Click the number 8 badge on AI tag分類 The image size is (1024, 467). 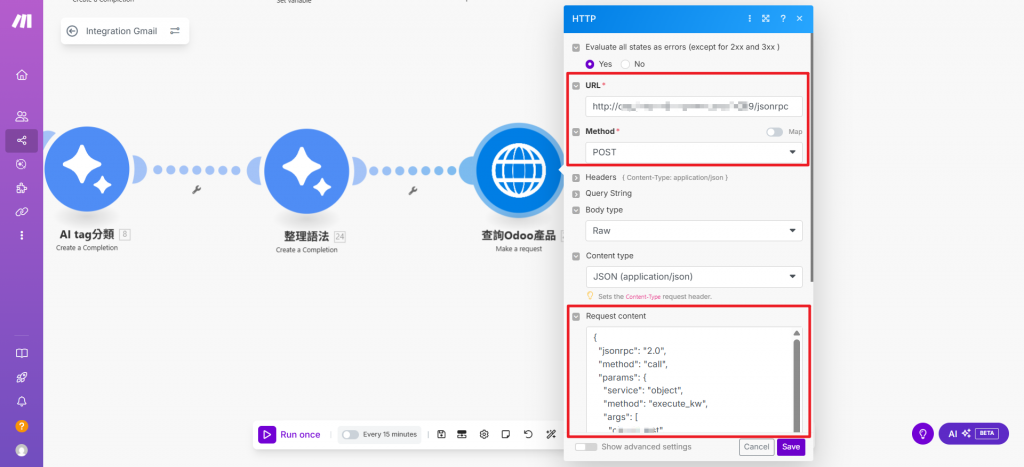pyautogui.click(x=125, y=234)
